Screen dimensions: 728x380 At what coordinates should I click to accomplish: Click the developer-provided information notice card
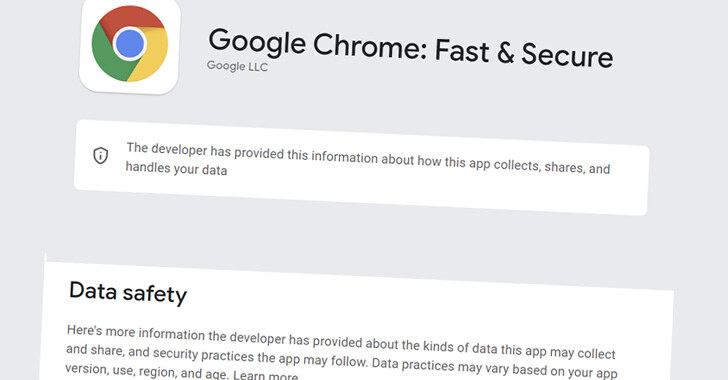pyautogui.click(x=361, y=168)
